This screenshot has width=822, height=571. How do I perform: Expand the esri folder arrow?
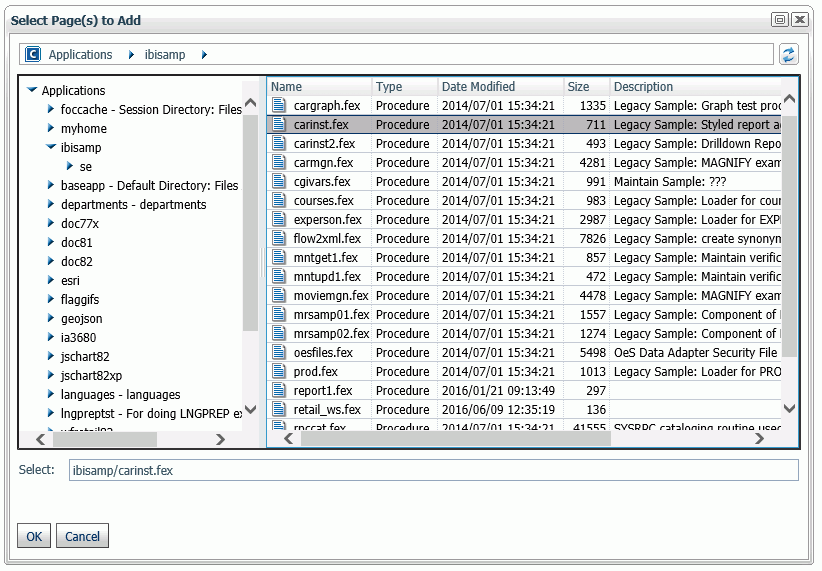[x=51, y=279]
